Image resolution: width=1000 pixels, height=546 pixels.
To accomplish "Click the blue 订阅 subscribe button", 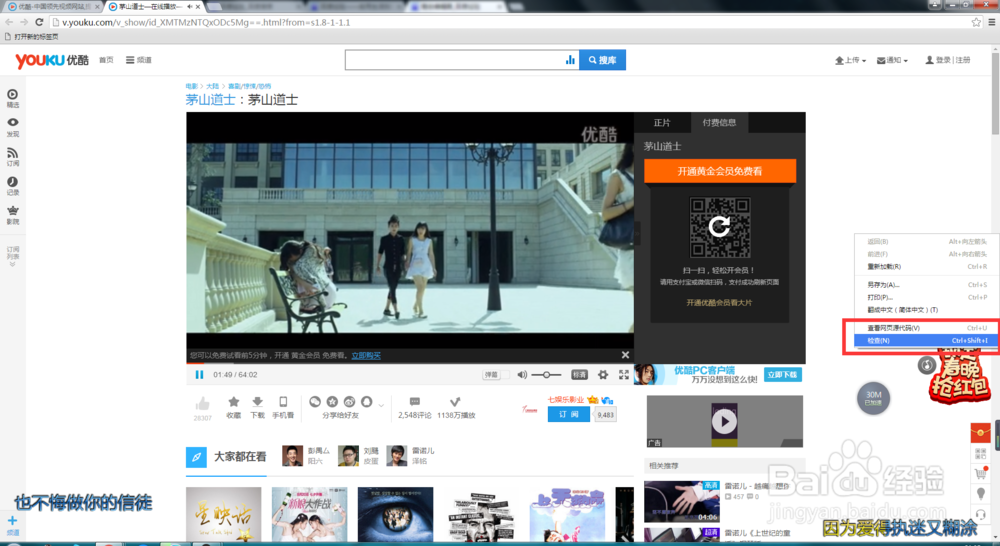I will click(568, 415).
